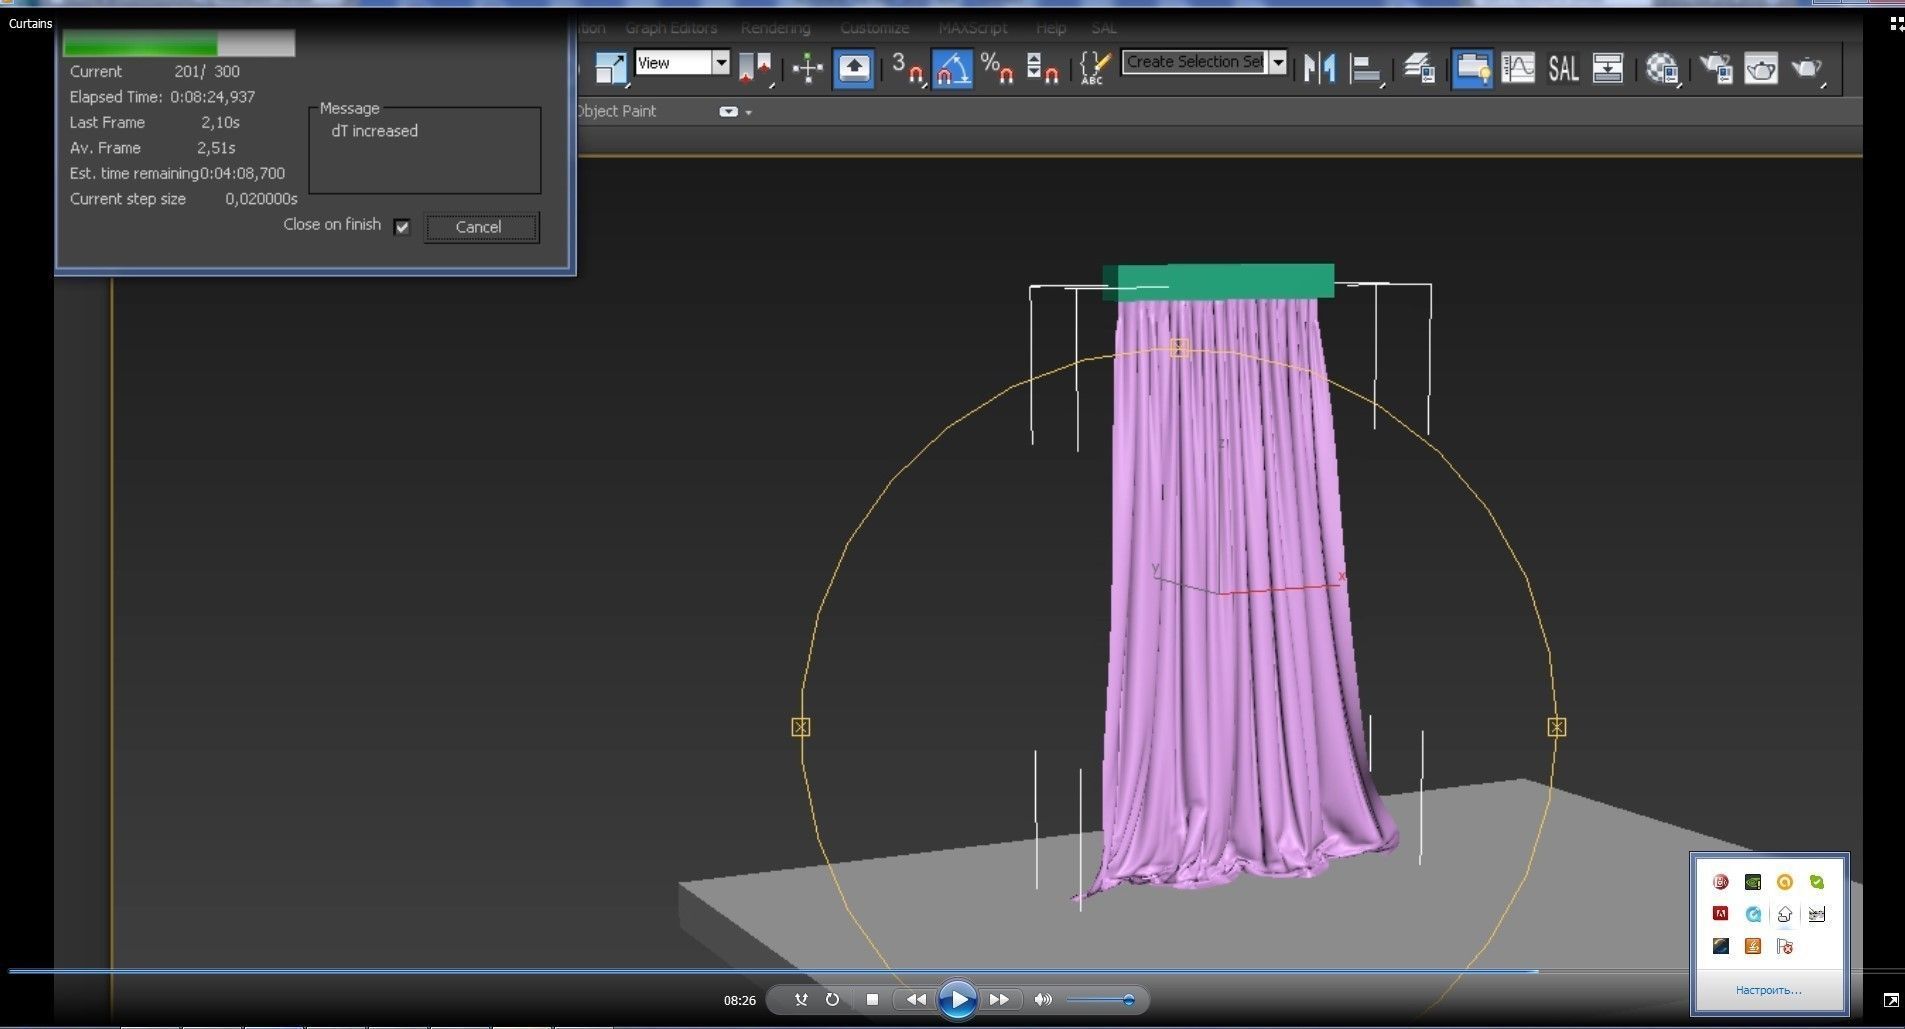The width and height of the screenshot is (1905, 1029).
Task: Click the Action Center flag tray icon
Action: tap(1785, 946)
